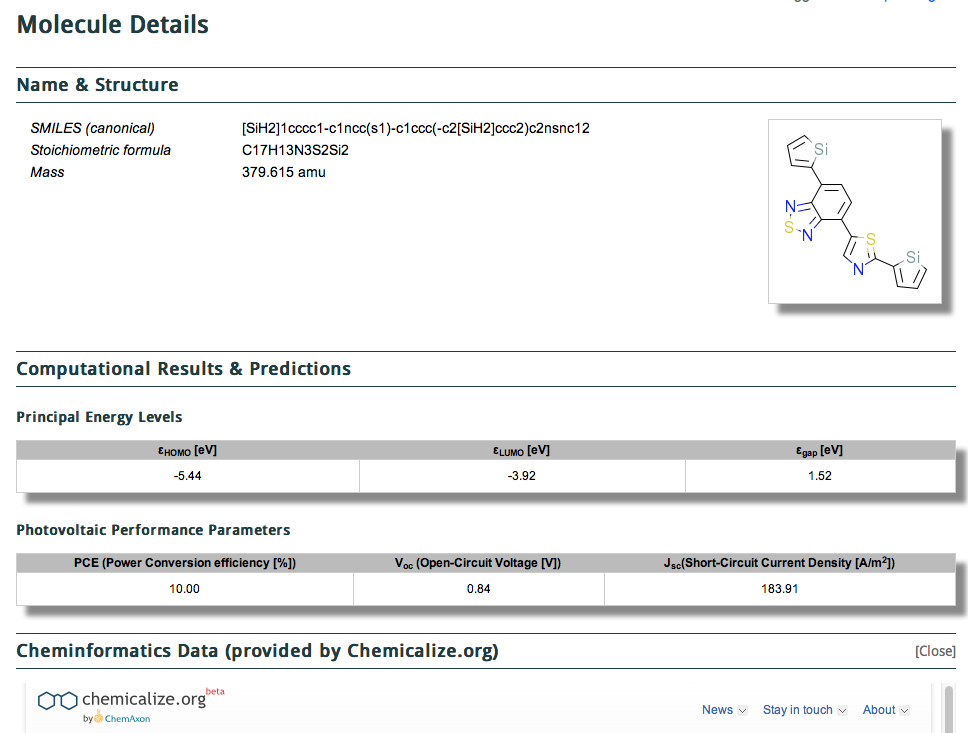The width and height of the screenshot is (968, 733).
Task: Click the canonical SMILES string value
Action: [x=415, y=128]
